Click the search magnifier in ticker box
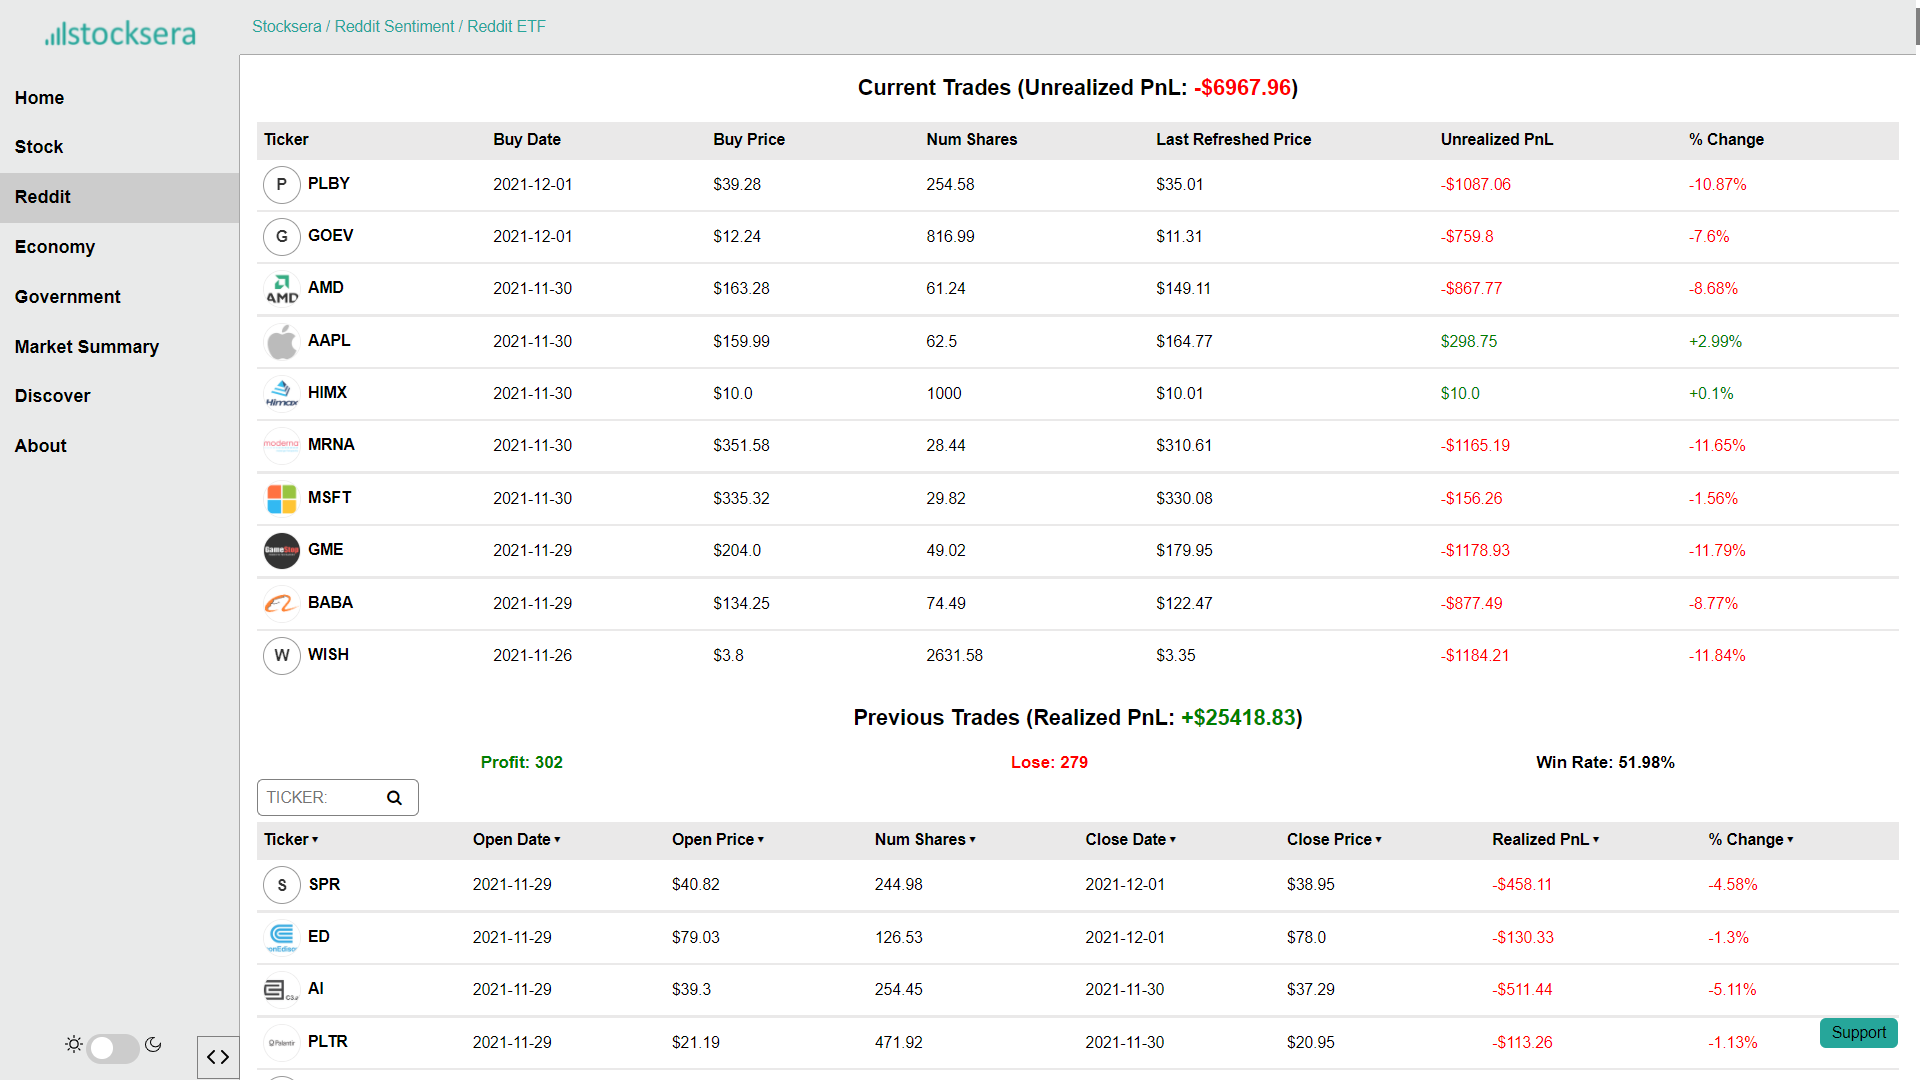 pos(394,798)
